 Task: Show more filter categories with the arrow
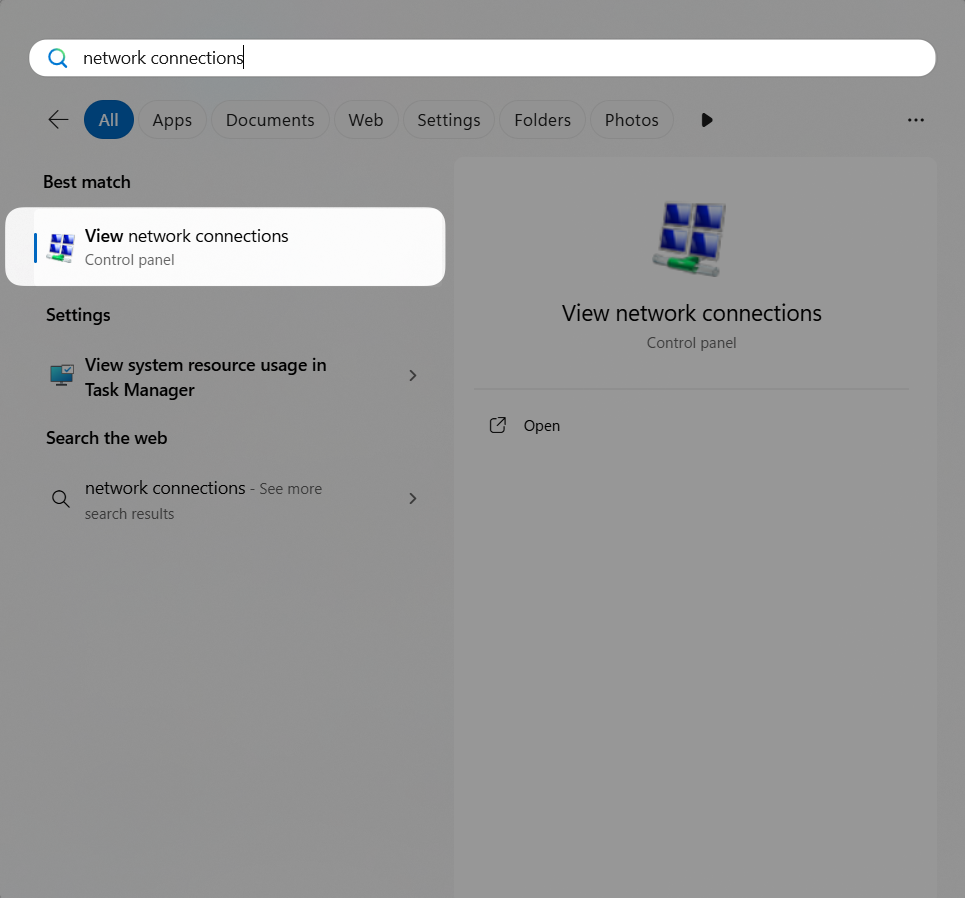point(707,120)
